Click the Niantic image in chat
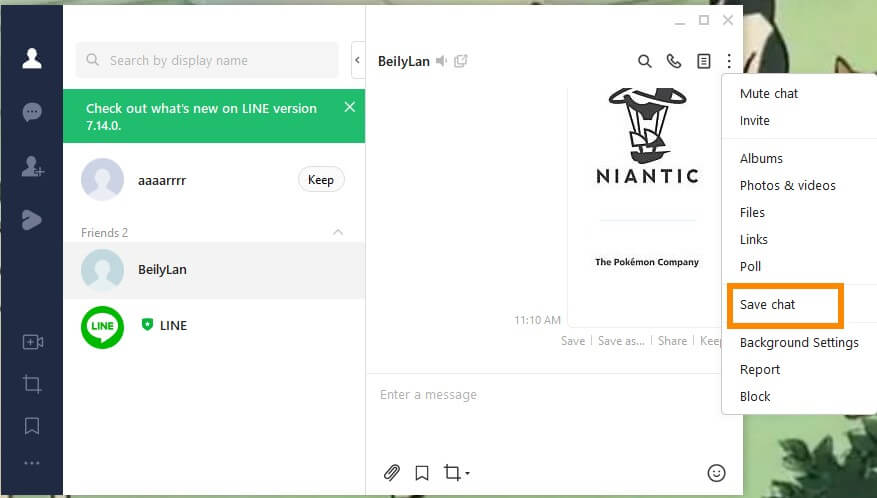The image size is (877, 498). click(x=647, y=180)
